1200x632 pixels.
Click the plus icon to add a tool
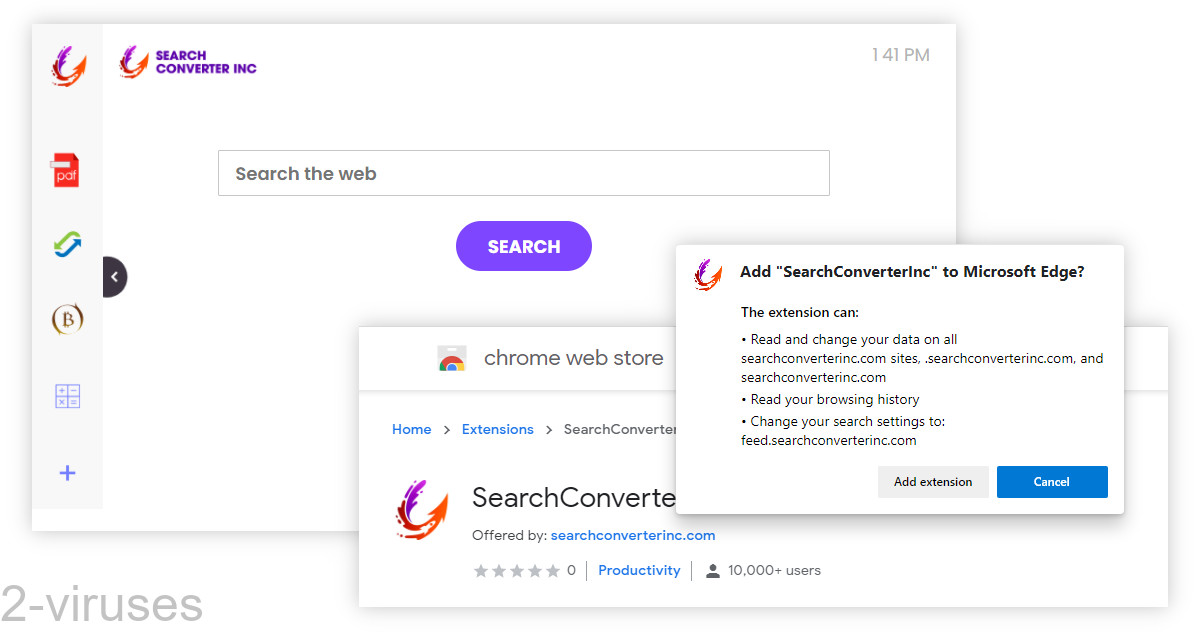67,472
